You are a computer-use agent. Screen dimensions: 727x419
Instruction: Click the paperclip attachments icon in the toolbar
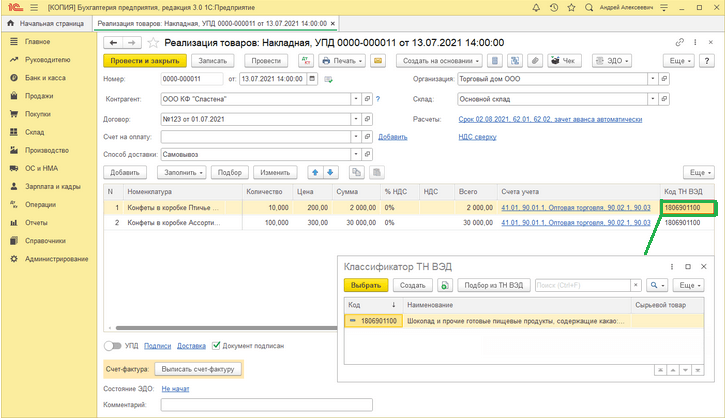tap(536, 61)
